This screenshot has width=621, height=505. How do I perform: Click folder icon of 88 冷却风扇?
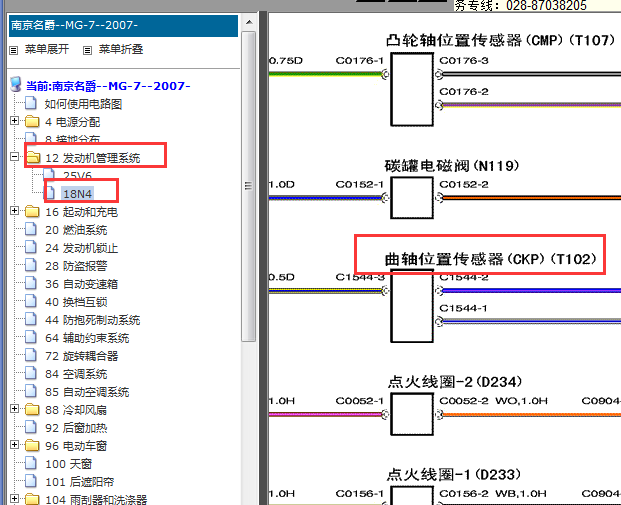coord(32,409)
